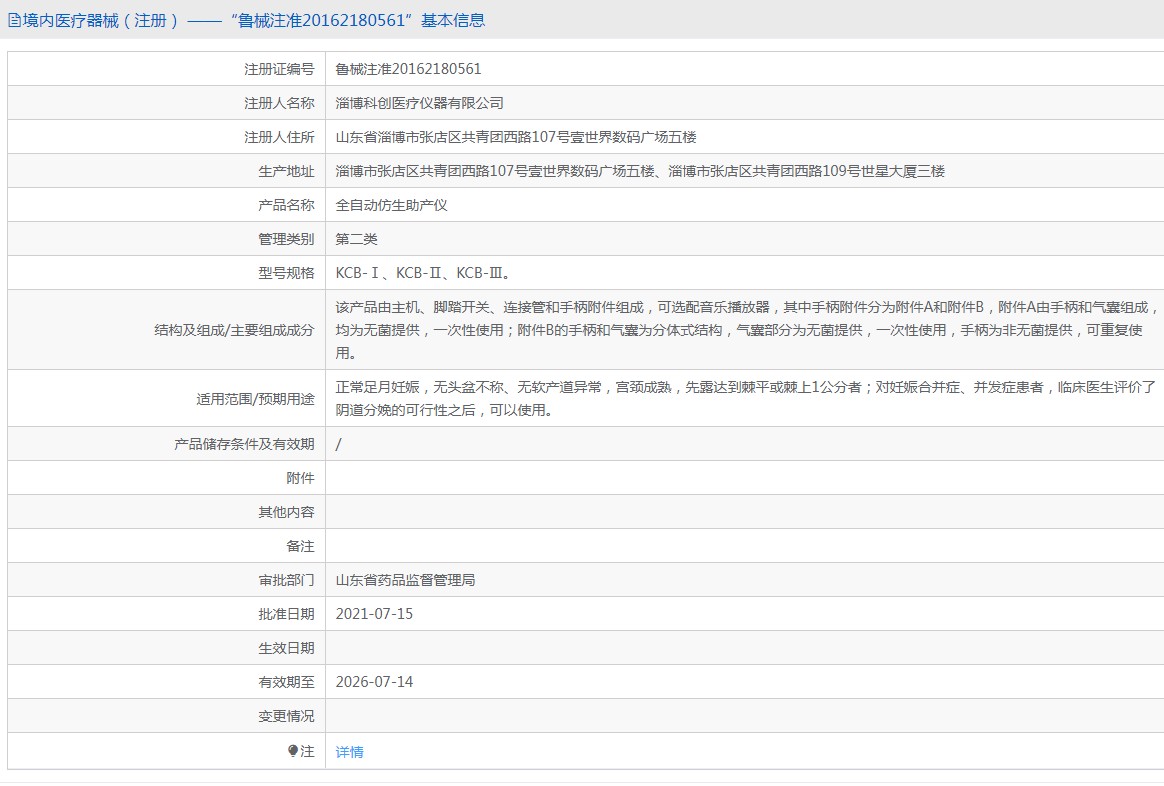Select the intended use text starting 正常足月妊娠
Image resolution: width=1164 pixels, height=786 pixels.
(x=745, y=399)
